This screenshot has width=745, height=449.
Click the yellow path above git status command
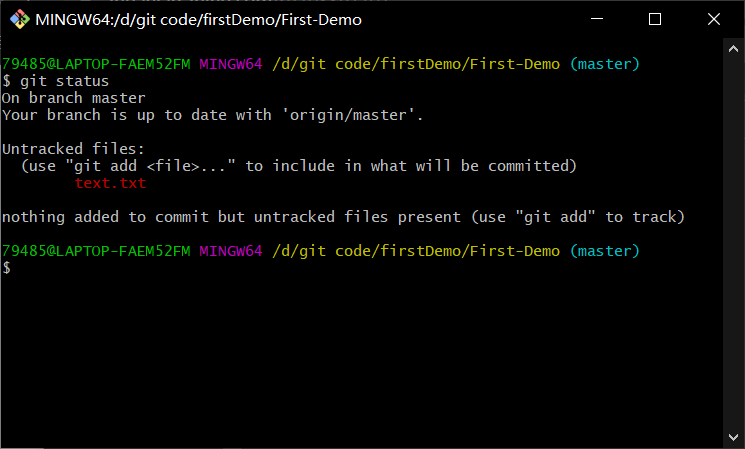pyautogui.click(x=416, y=64)
